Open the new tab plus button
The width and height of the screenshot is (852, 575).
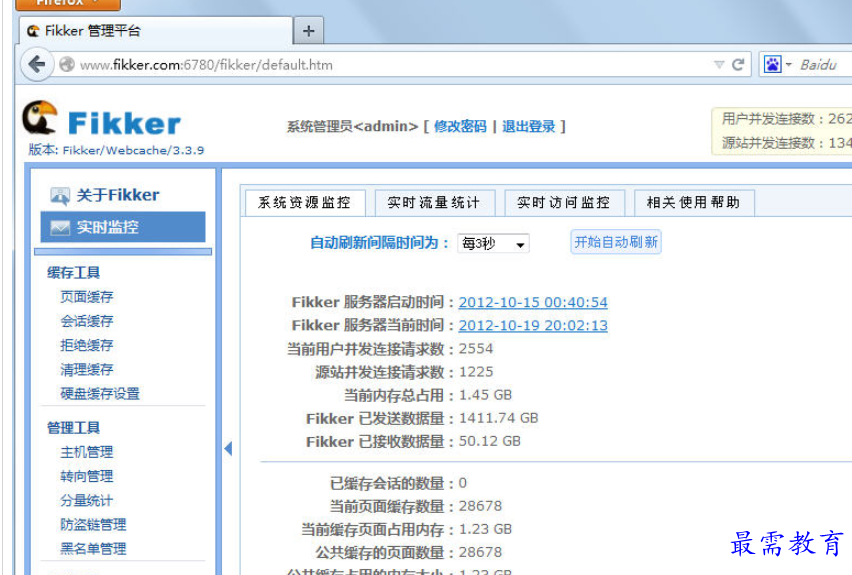309,30
